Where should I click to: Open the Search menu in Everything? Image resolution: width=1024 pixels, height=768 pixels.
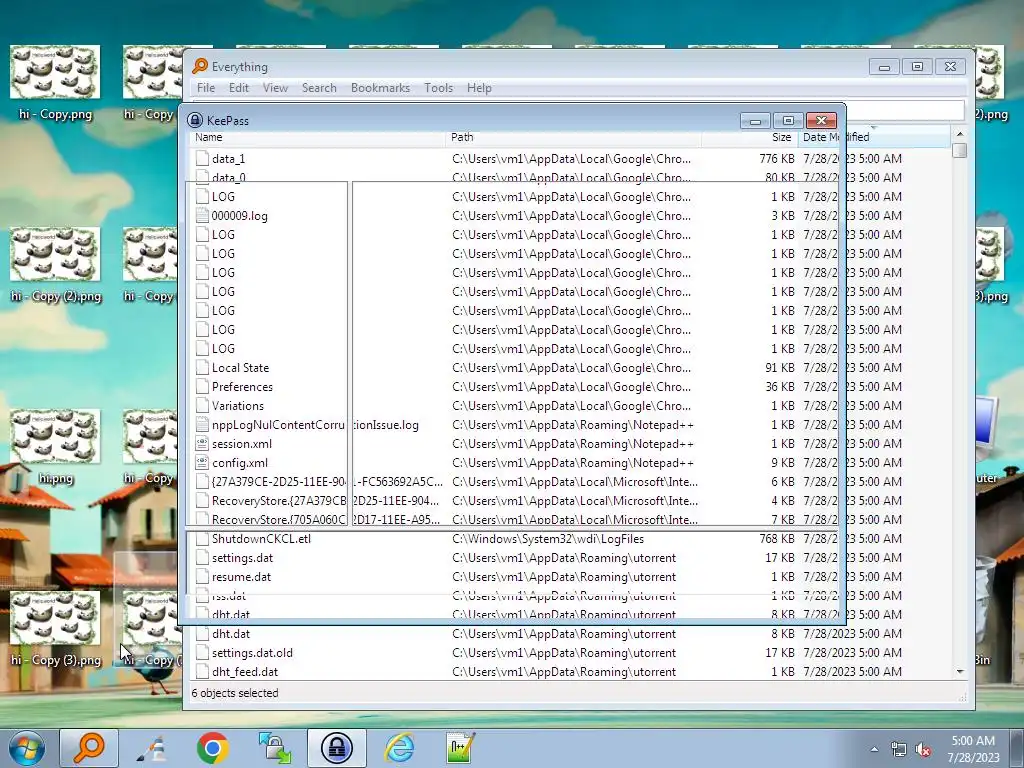(319, 88)
